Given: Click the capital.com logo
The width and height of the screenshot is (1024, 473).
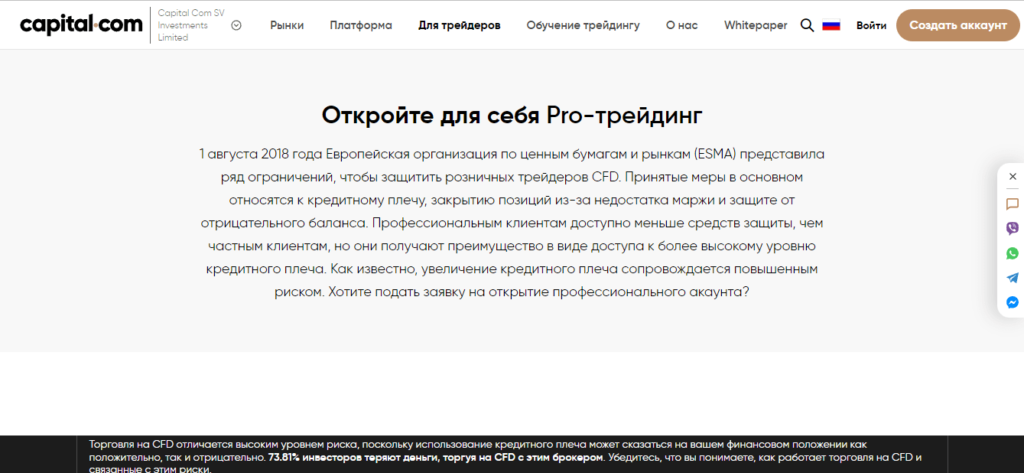Looking at the screenshot, I should coord(81,25).
